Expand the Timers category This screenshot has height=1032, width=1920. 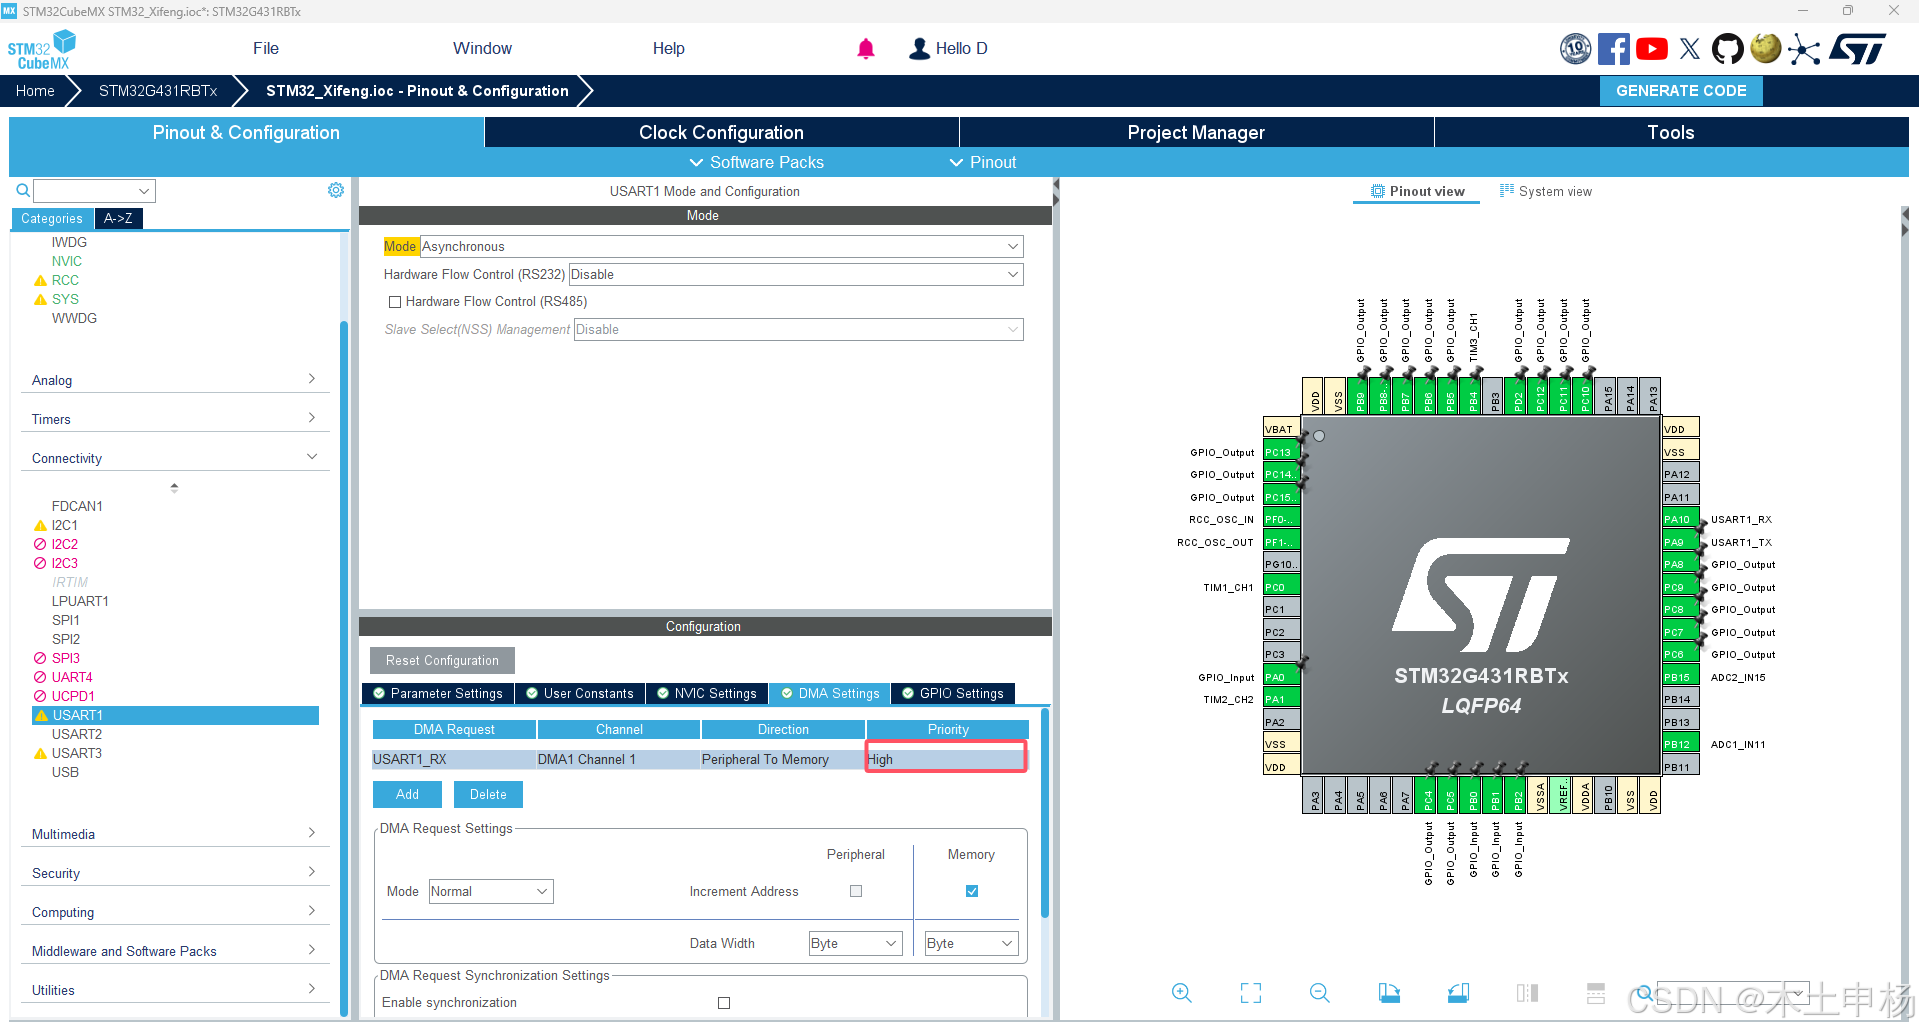(175, 419)
